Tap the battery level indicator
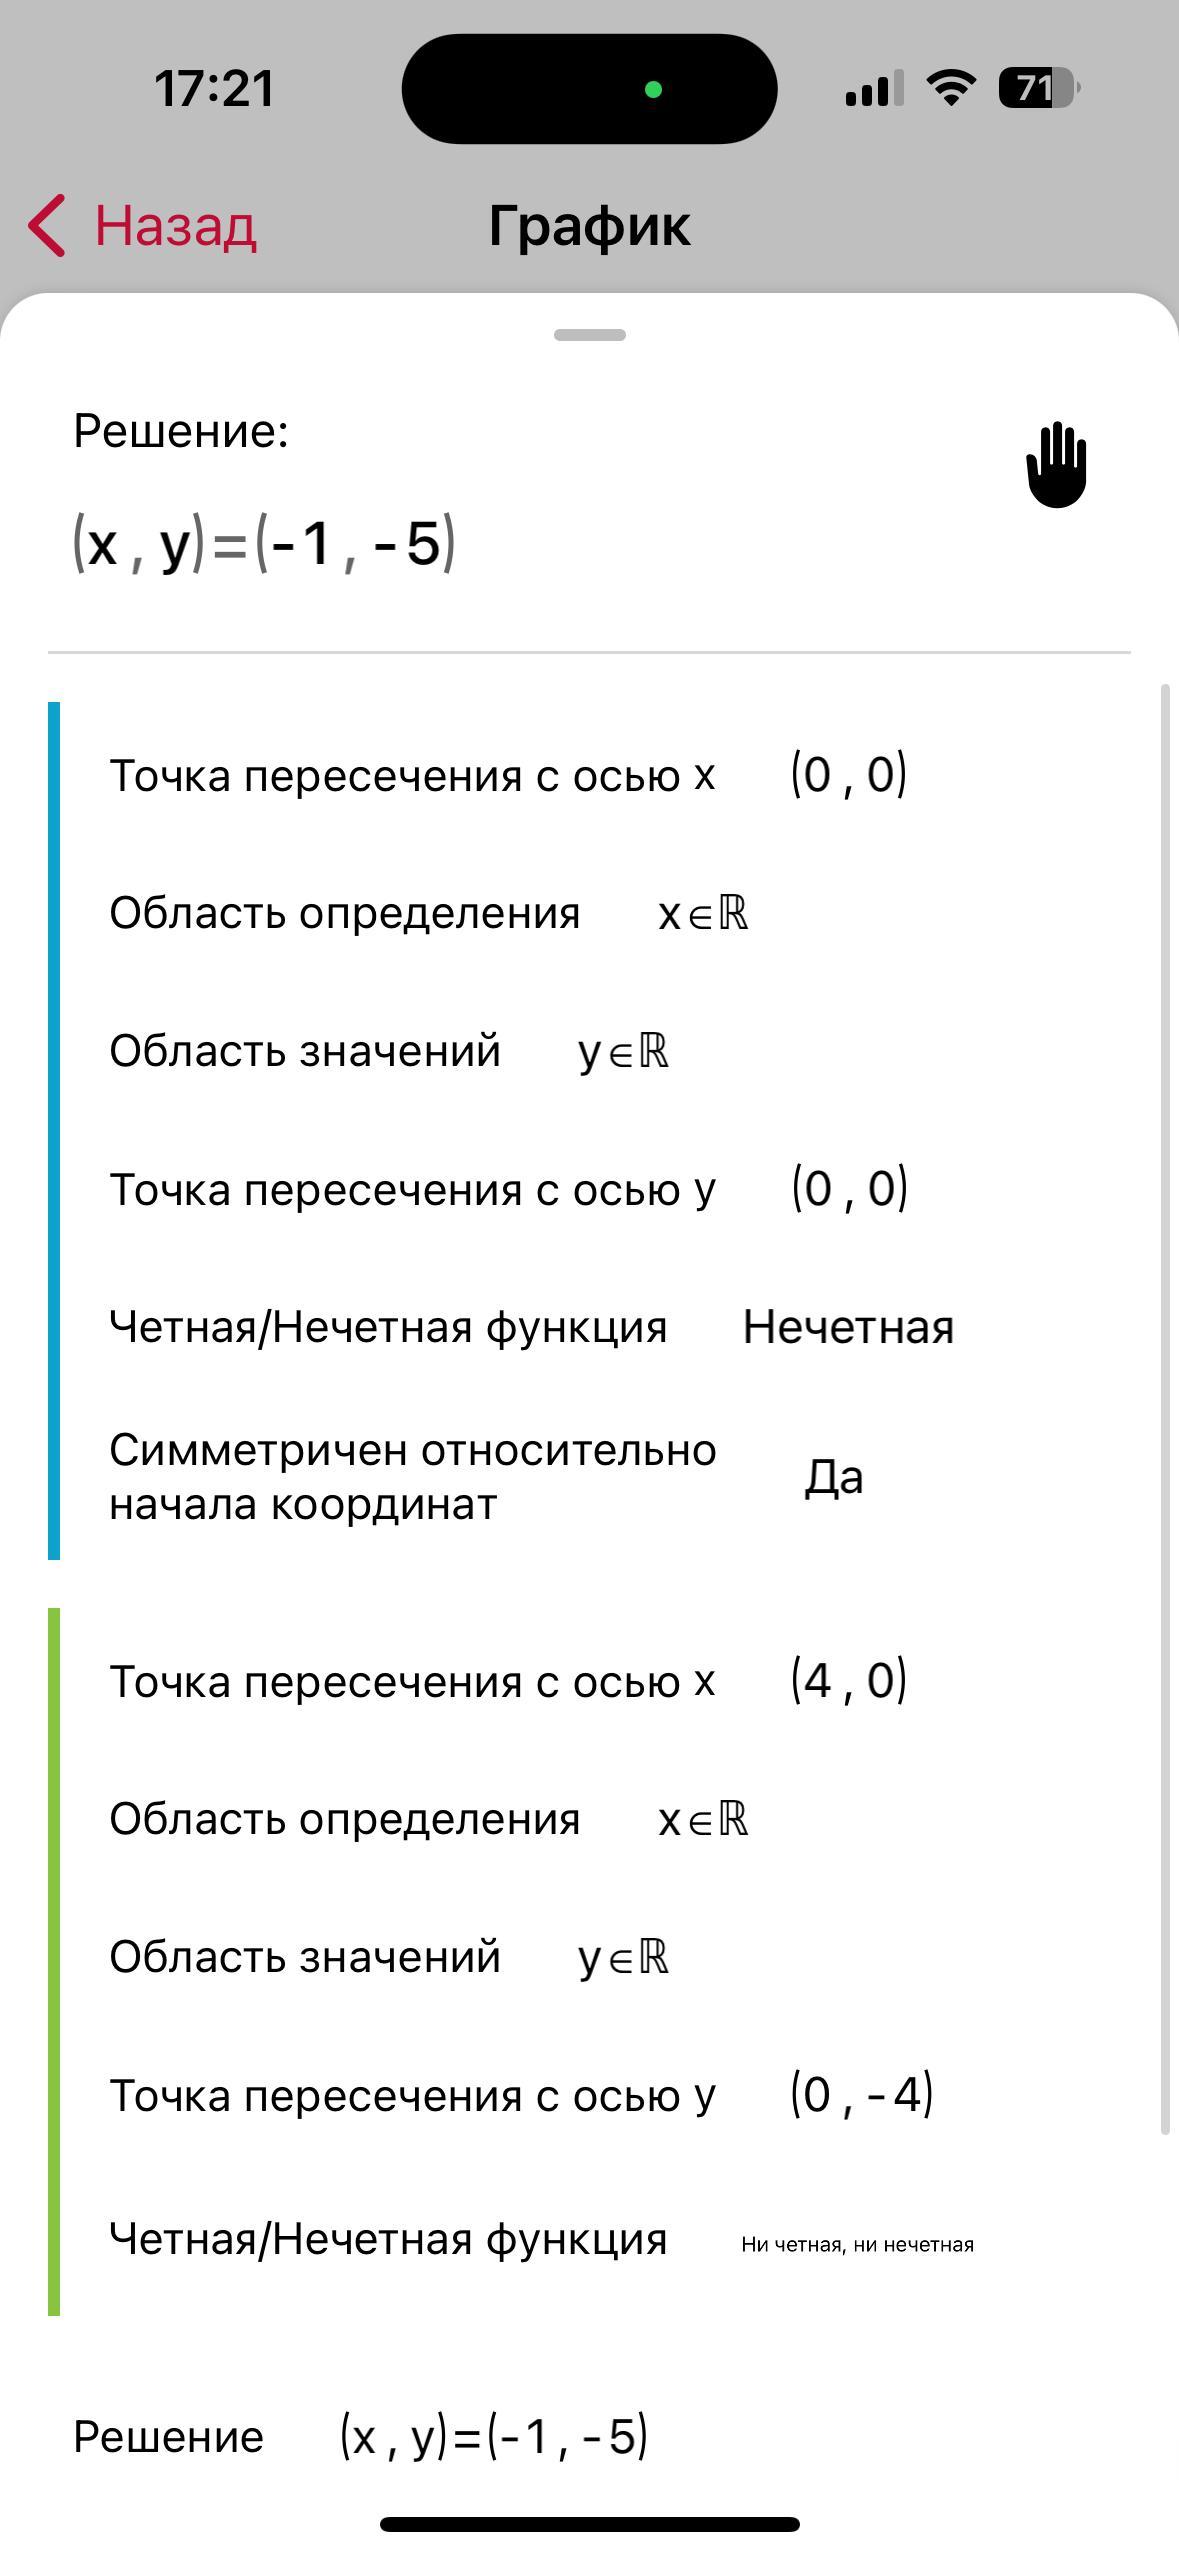 [x=1038, y=88]
